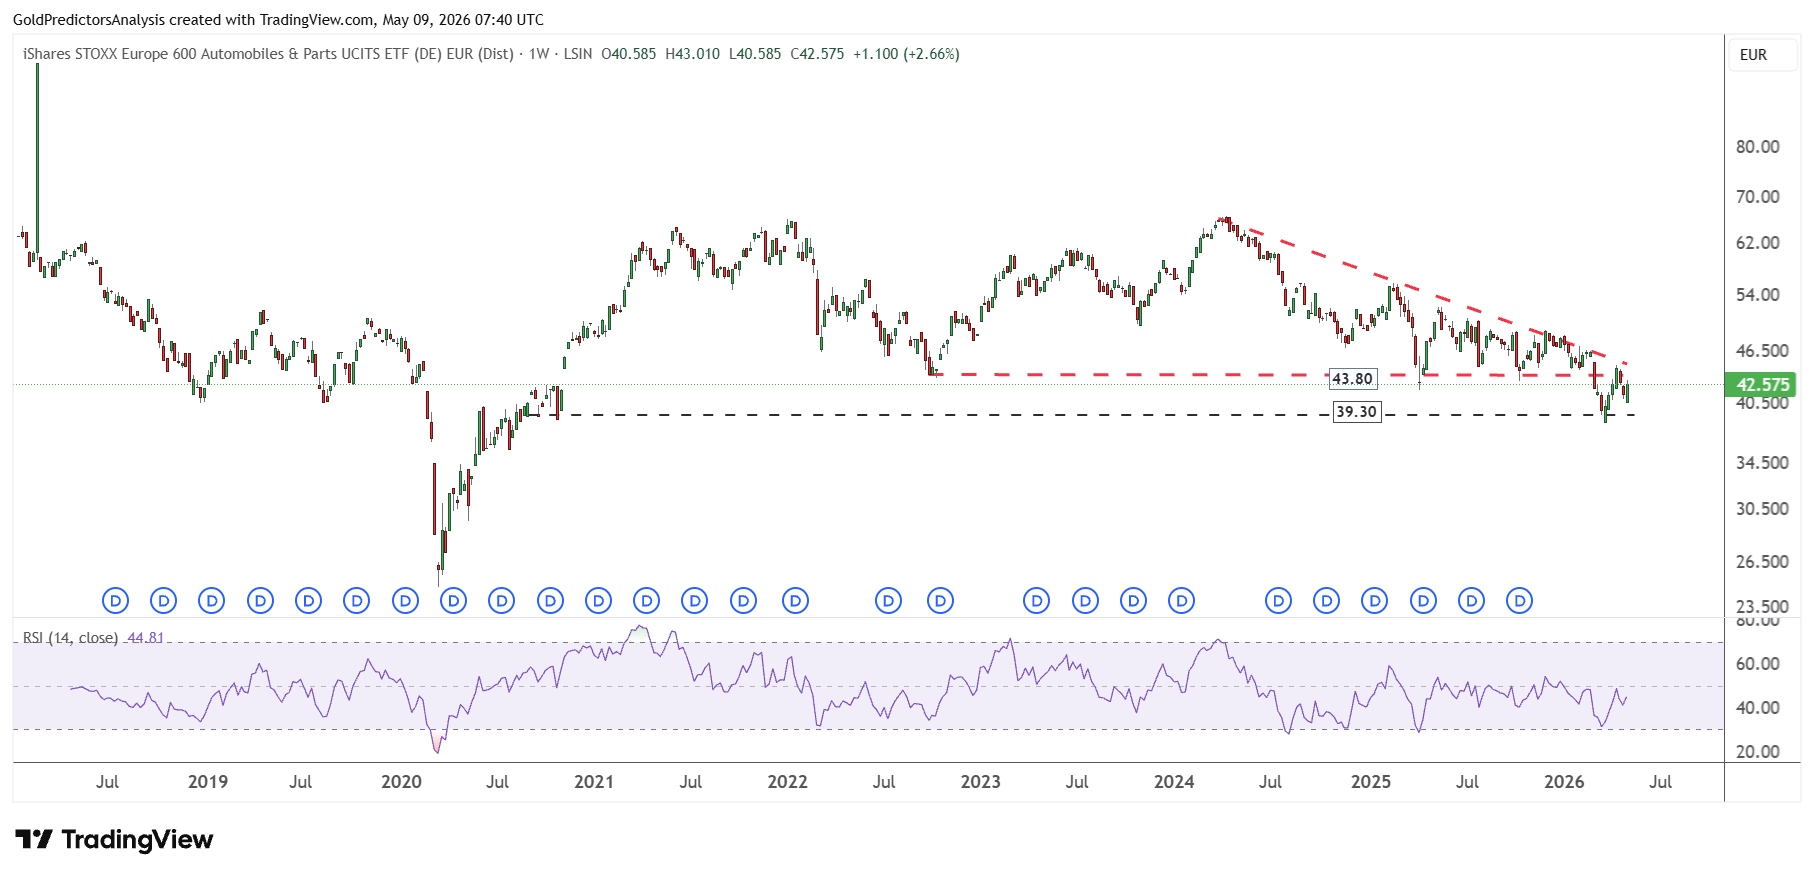Screen dimensions: 1814x877
Task: Open the EUR currency selector
Action: tap(1753, 55)
